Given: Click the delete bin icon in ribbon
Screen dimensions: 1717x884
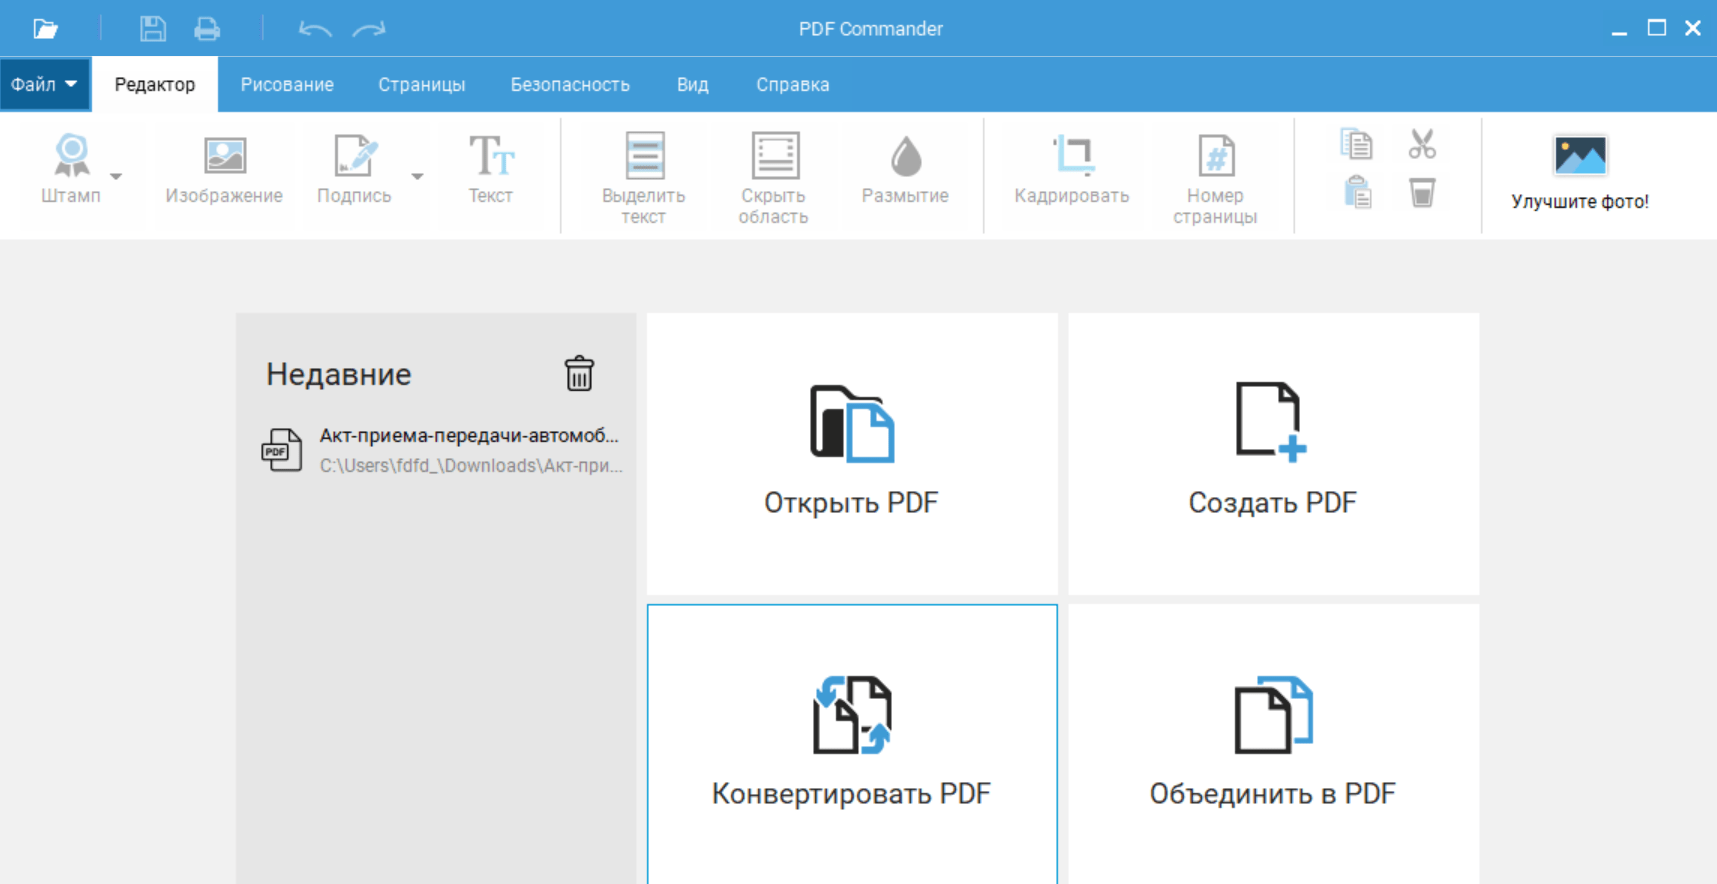Looking at the screenshot, I should (1422, 192).
